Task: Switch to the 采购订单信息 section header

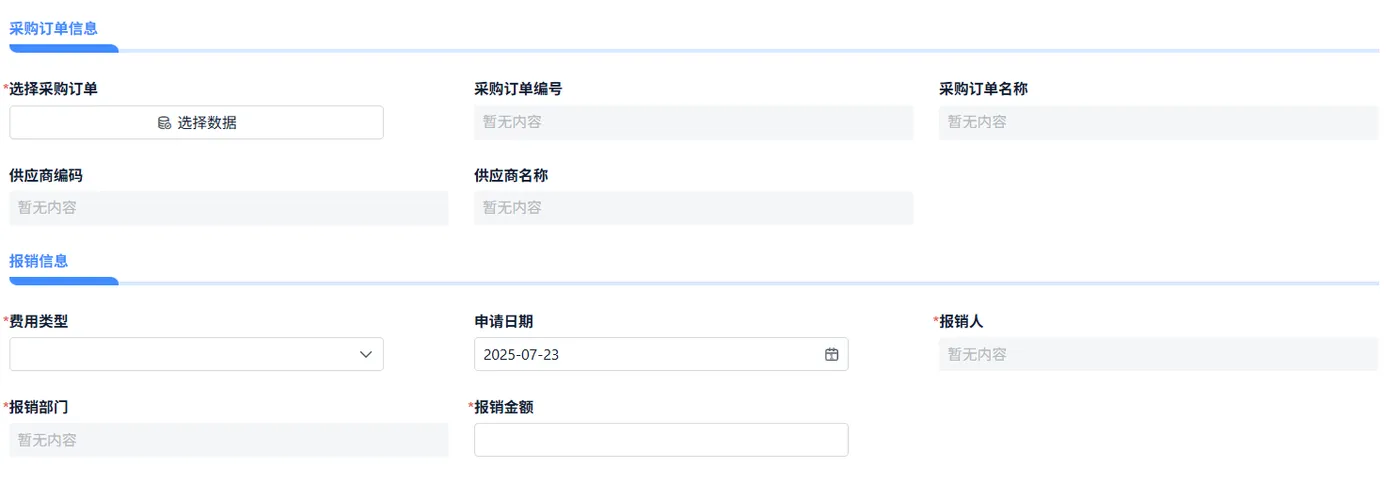Action: (54, 29)
